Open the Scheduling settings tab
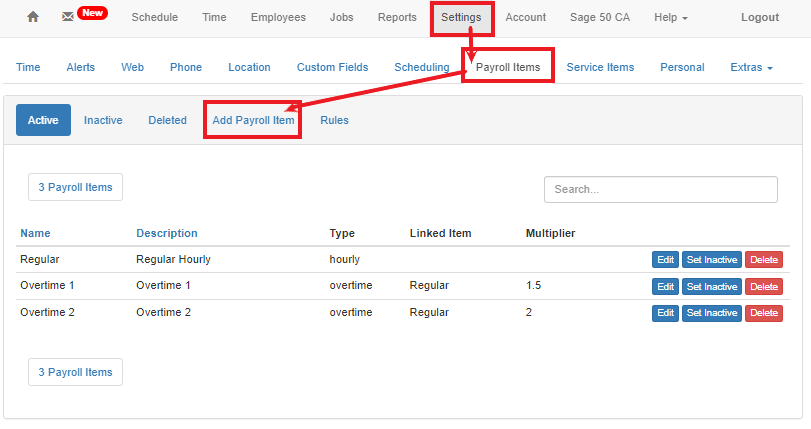This screenshot has height=429, width=811. coord(422,67)
